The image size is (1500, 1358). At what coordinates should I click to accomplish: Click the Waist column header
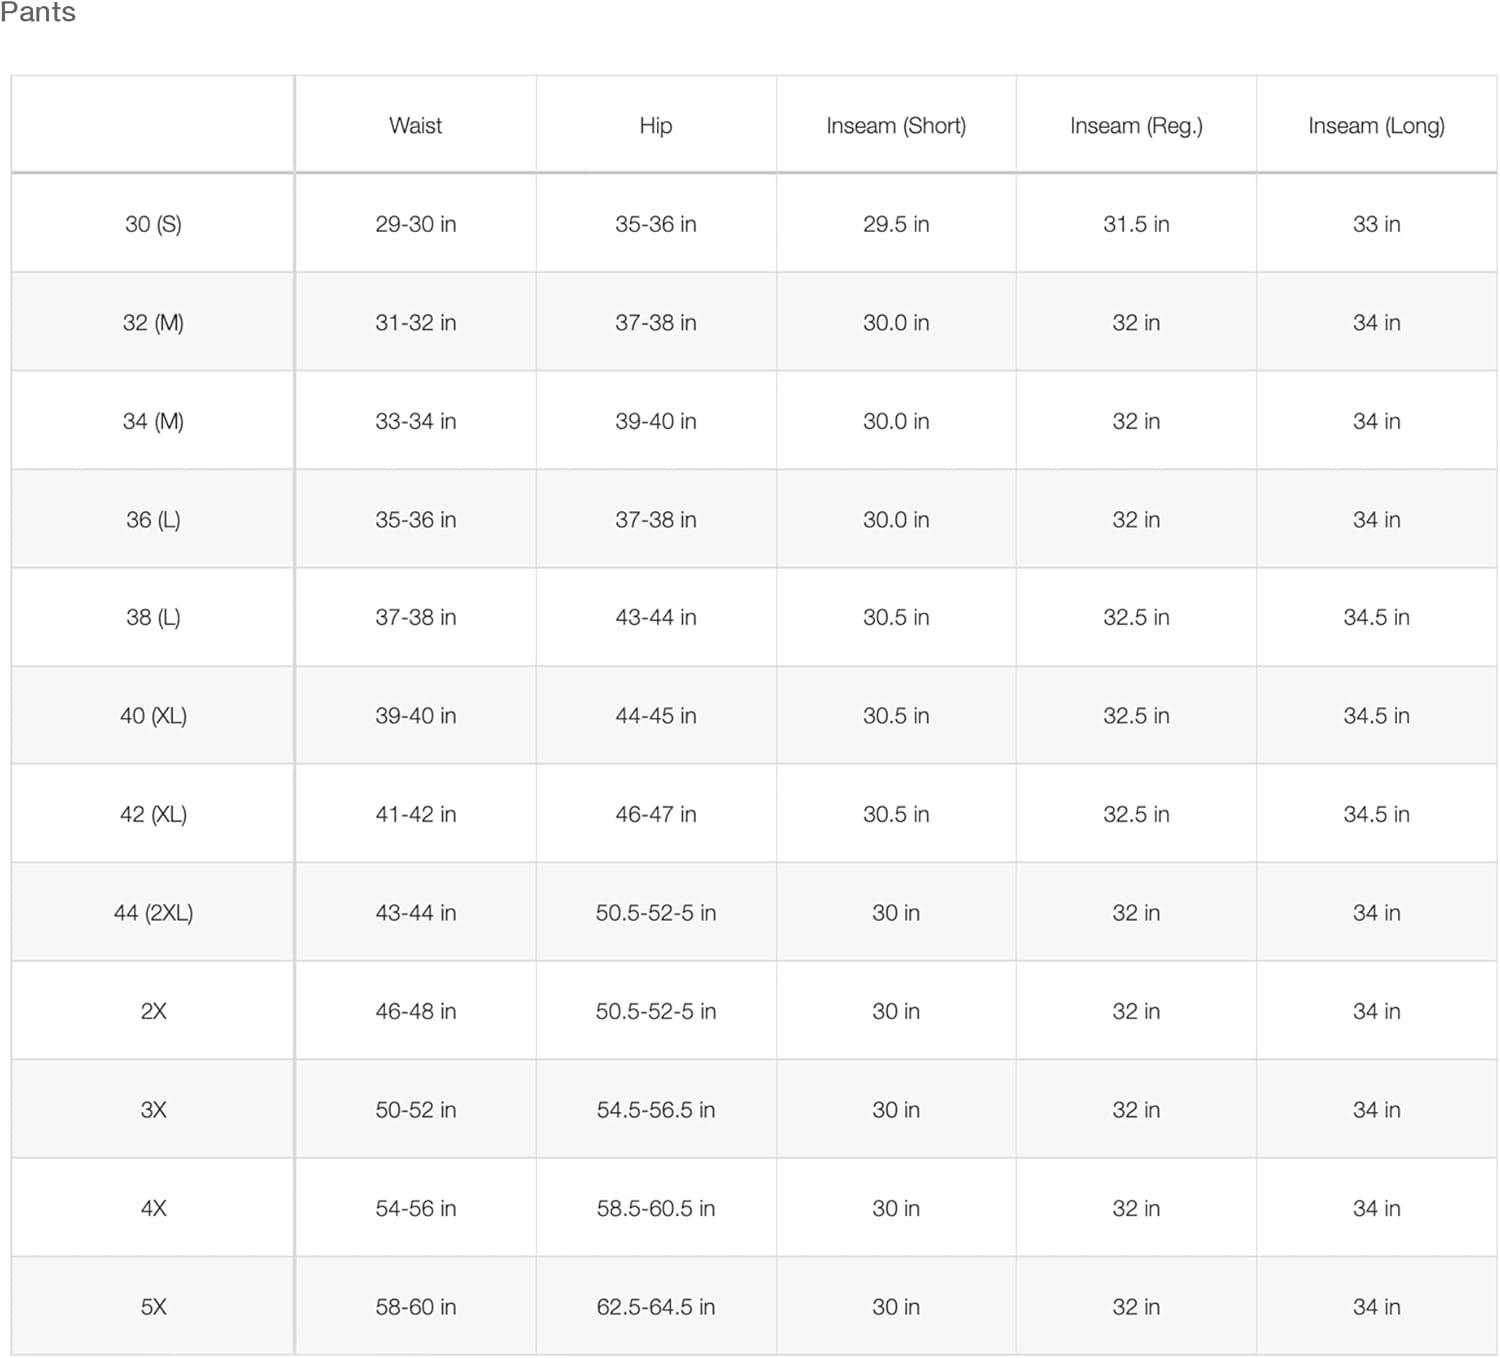[415, 126]
